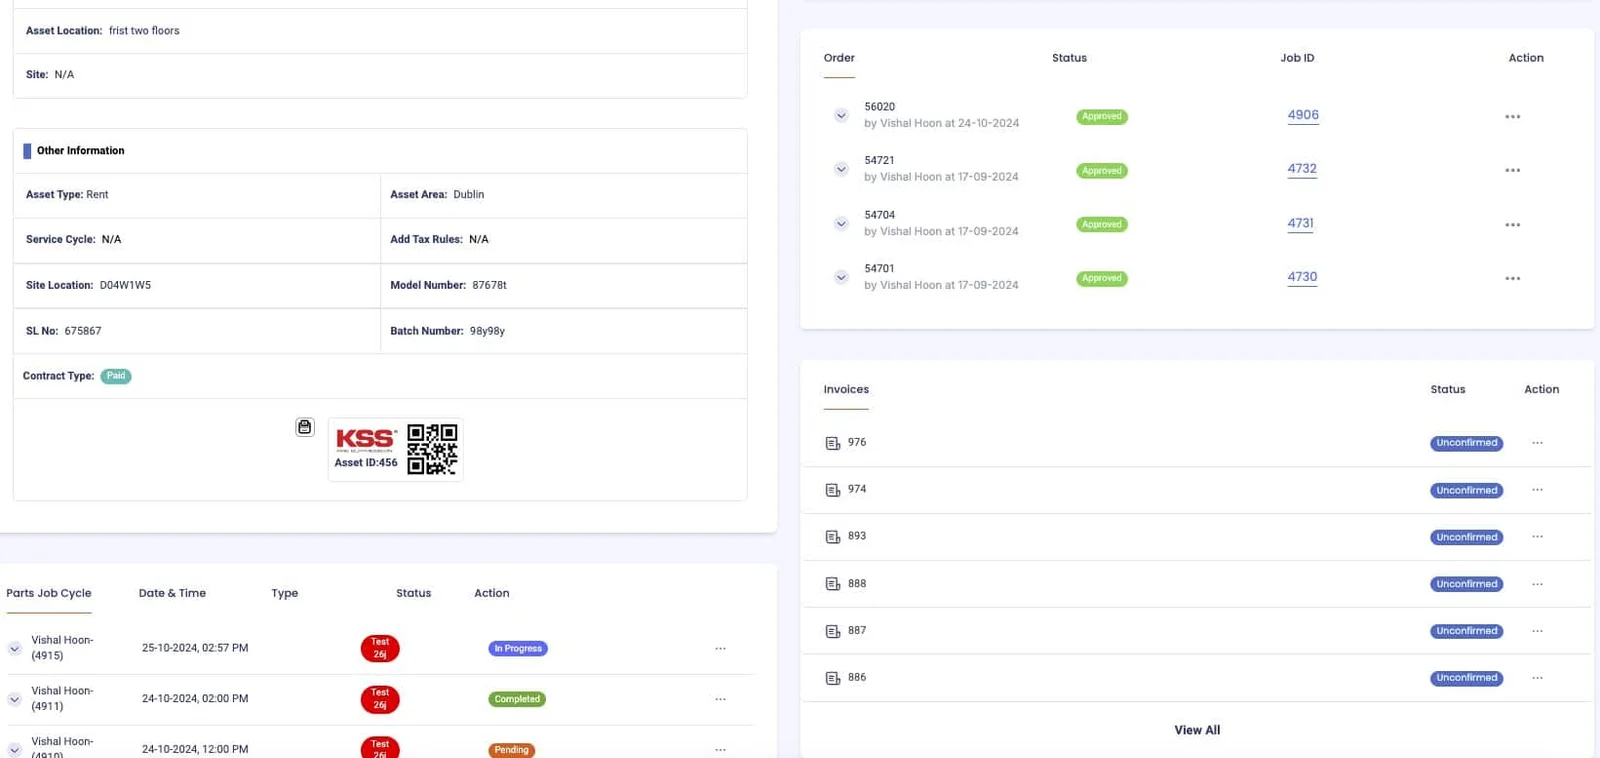Select the Invoices tab header
Viewport: 1600px width, 758px height.
[846, 390]
